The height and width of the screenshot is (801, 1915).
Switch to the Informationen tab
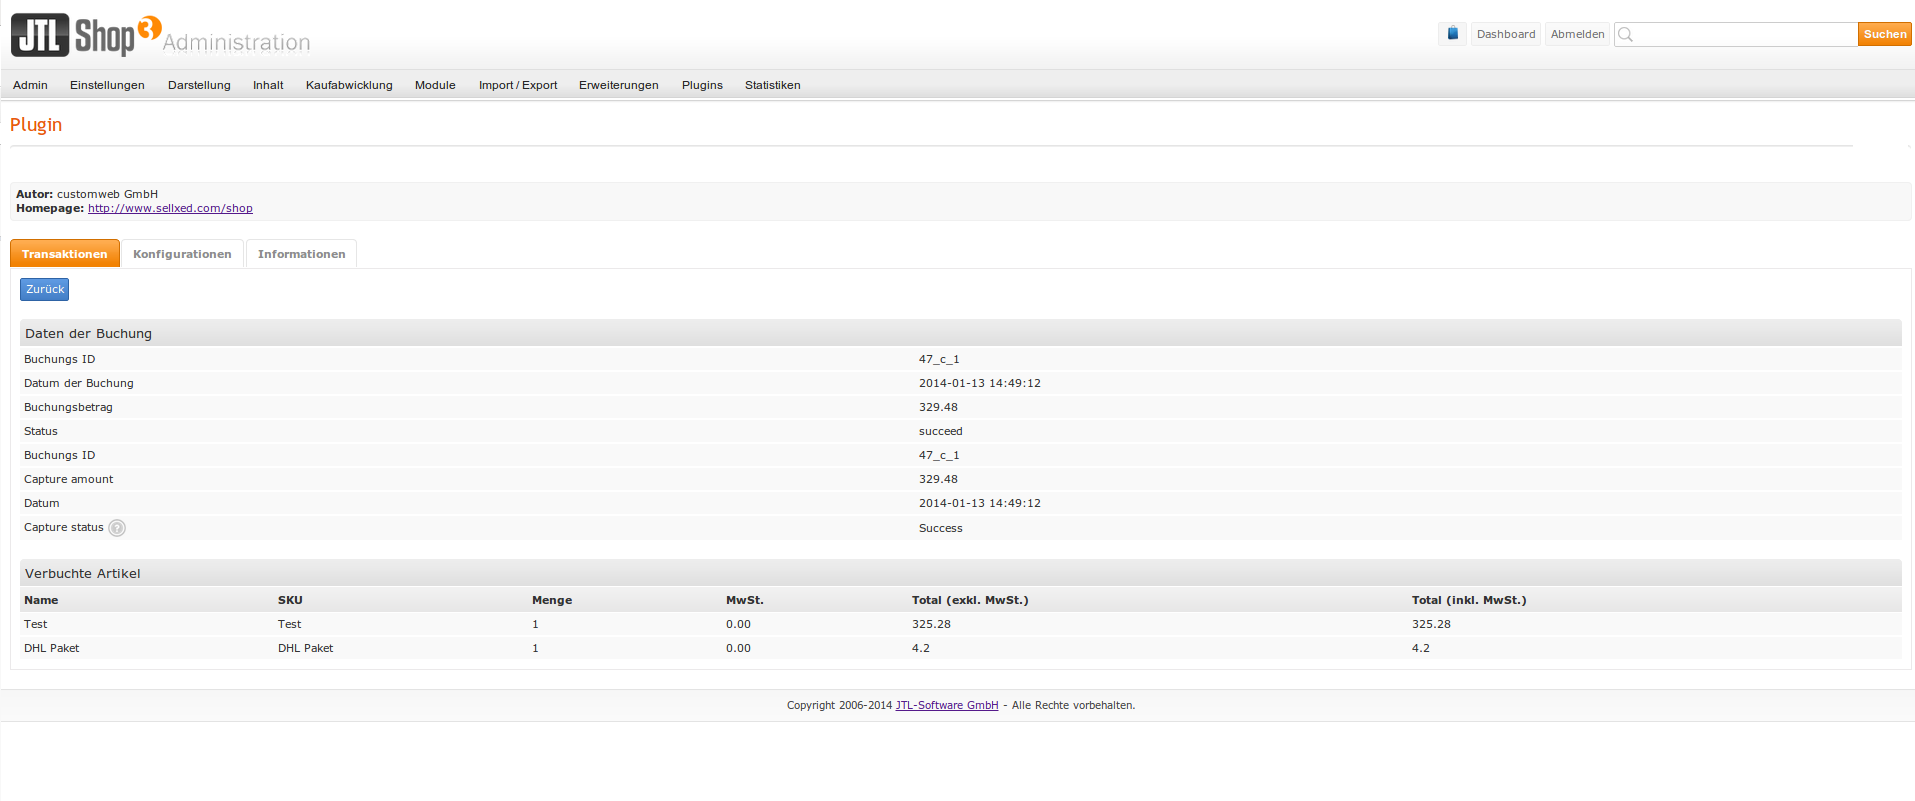click(x=301, y=254)
